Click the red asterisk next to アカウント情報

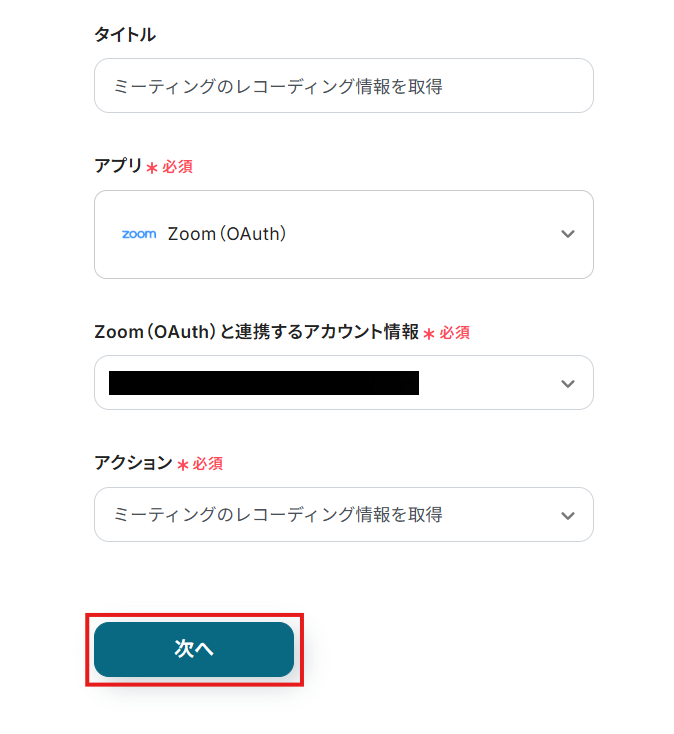pyautogui.click(x=429, y=334)
